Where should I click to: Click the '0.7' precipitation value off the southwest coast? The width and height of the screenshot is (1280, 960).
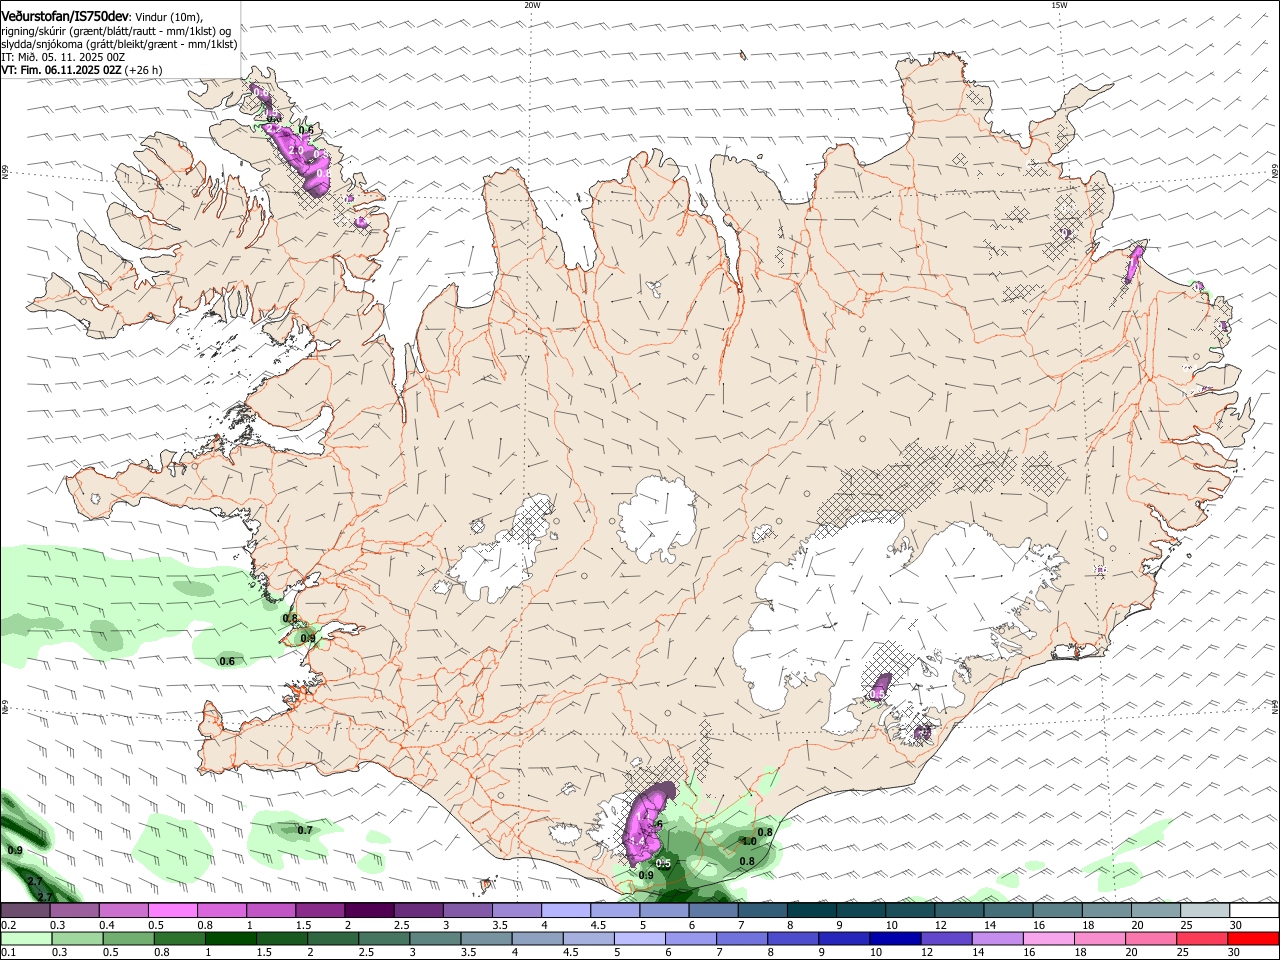(305, 830)
